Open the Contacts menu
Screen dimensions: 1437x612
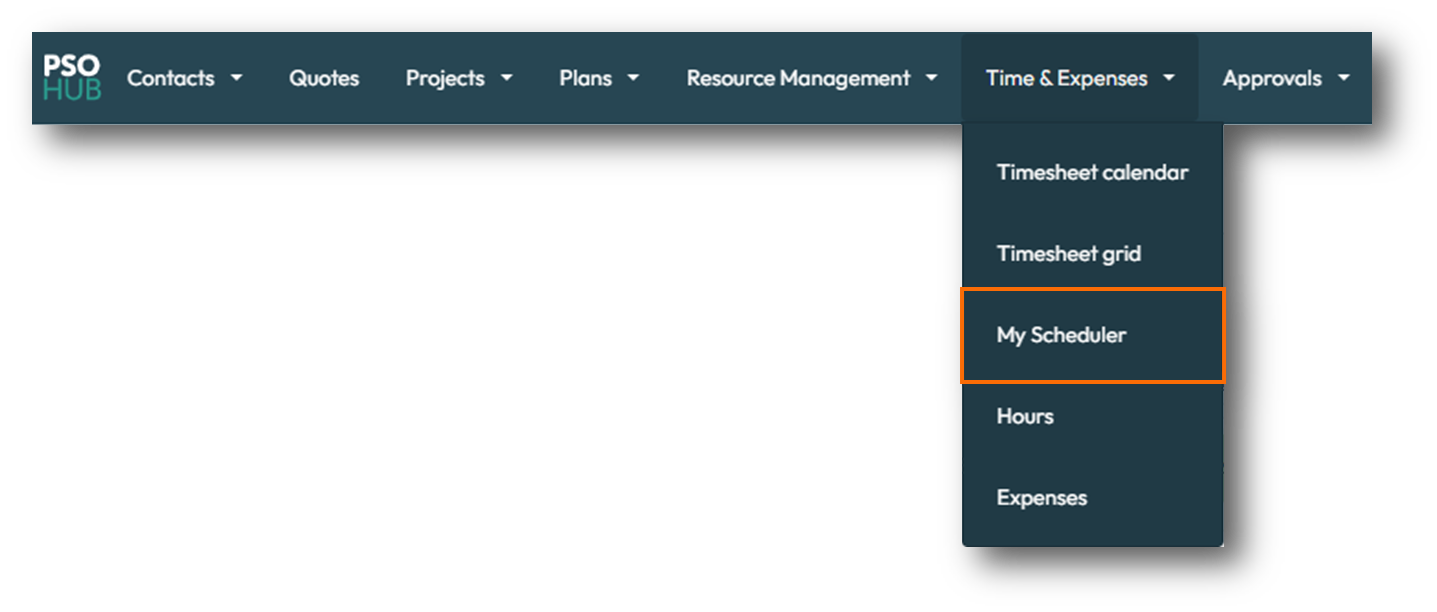pyautogui.click(x=170, y=78)
